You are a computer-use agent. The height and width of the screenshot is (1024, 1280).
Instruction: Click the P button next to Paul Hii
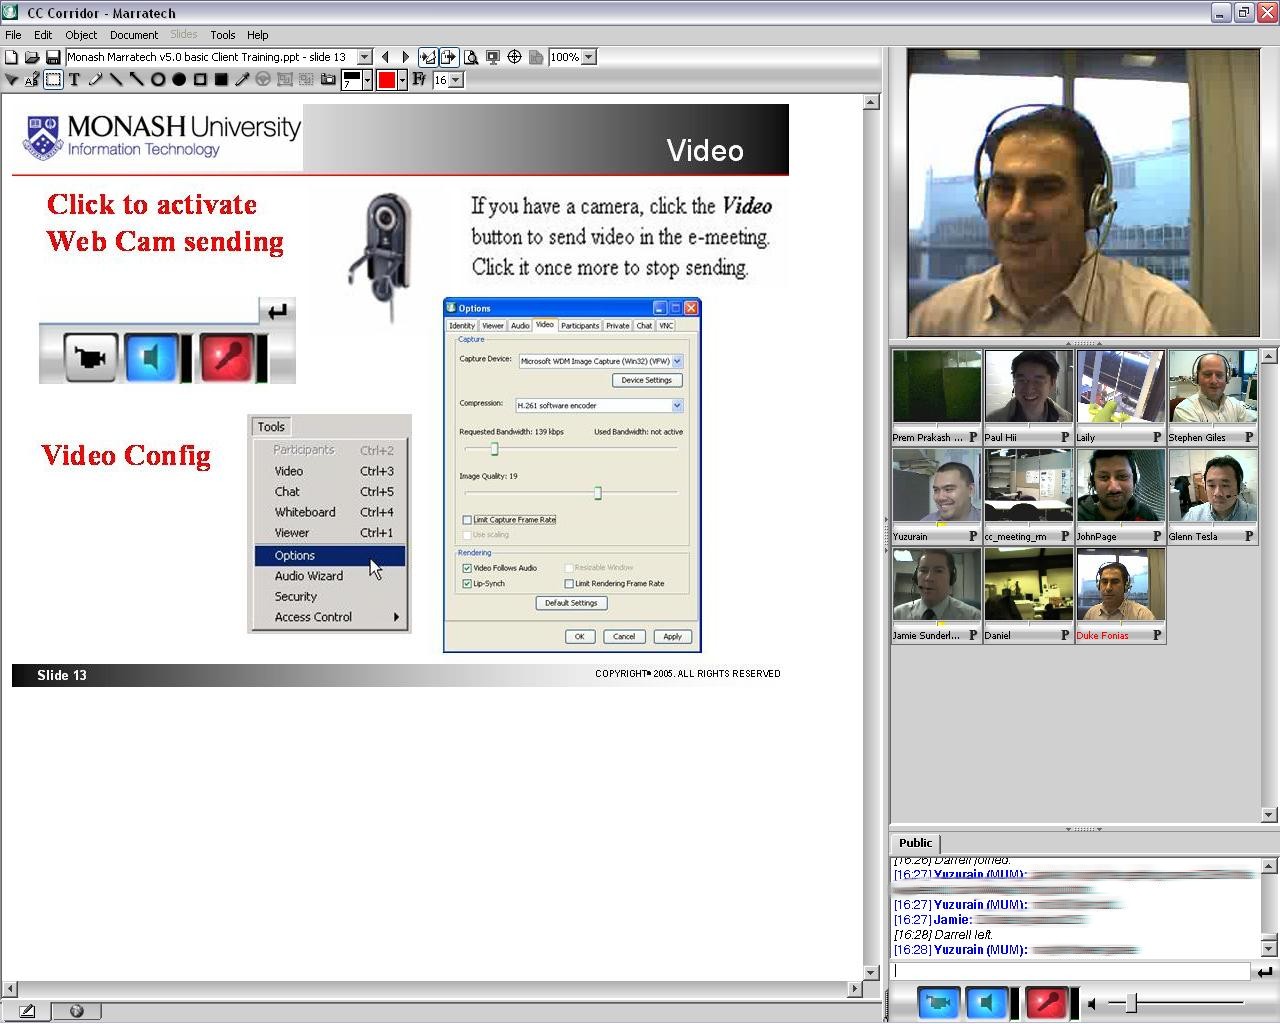coord(1064,437)
